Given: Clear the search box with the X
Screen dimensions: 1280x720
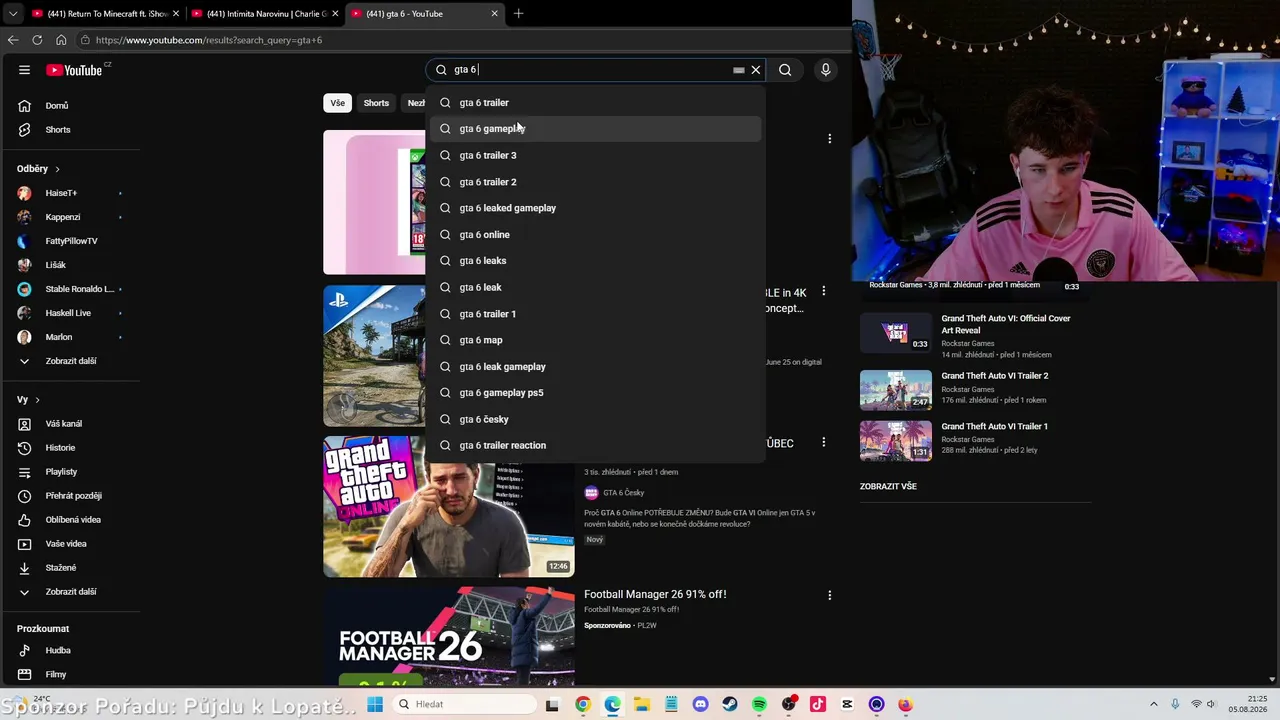Looking at the screenshot, I should tap(756, 70).
